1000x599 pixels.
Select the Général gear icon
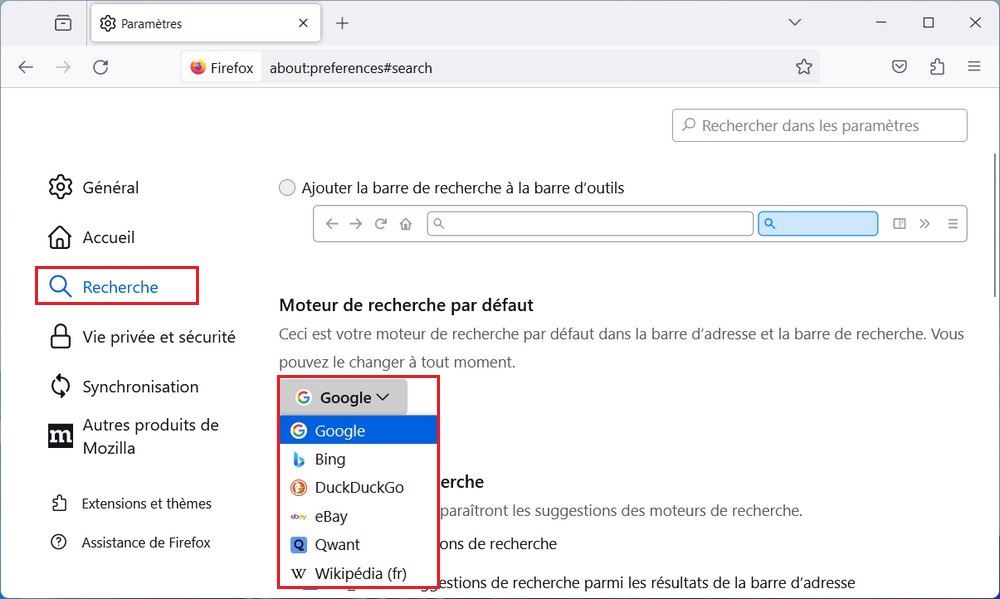60,187
